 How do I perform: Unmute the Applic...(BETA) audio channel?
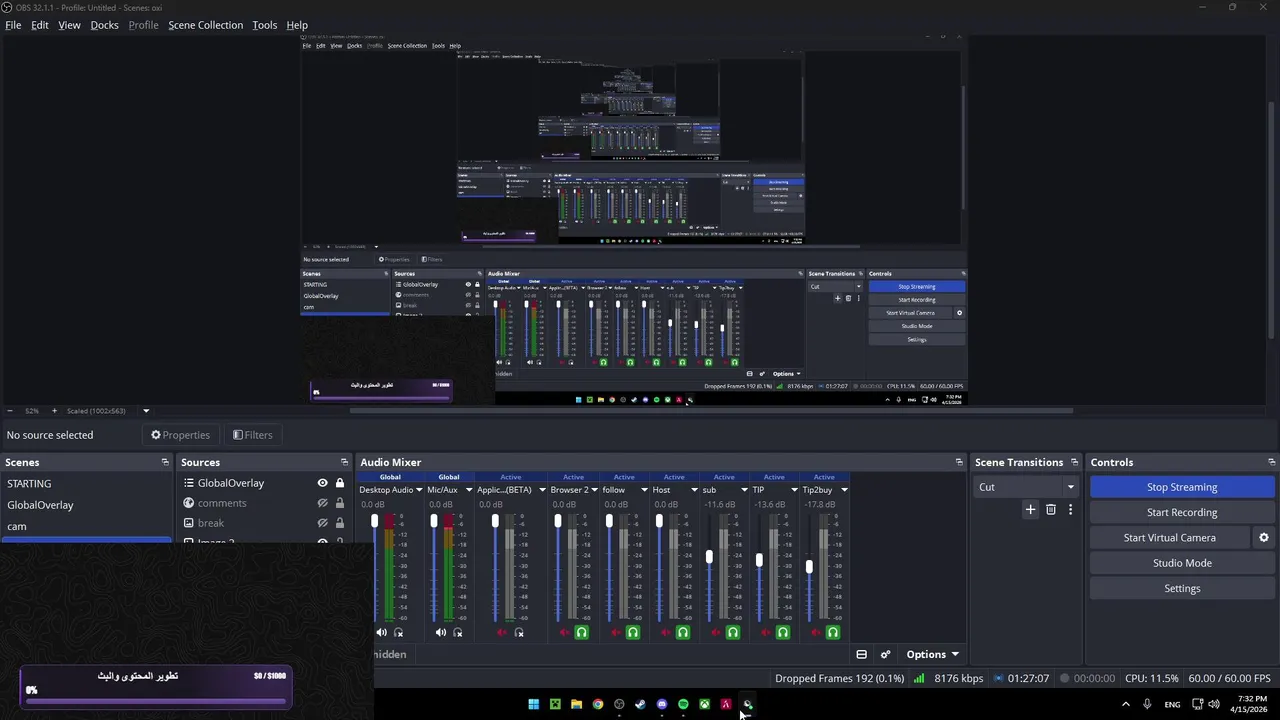[x=502, y=632]
